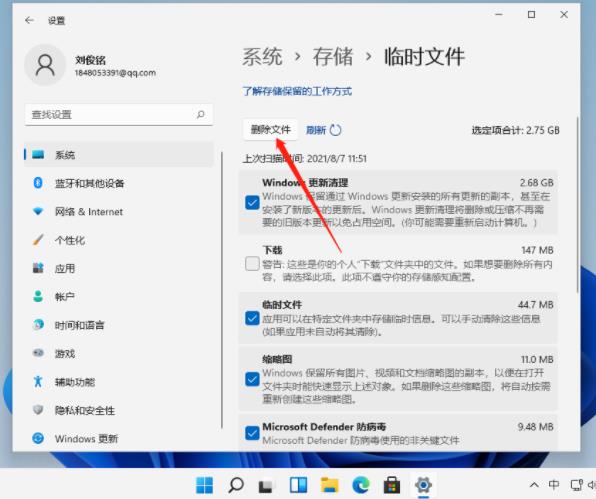Minimize the Settings window

click(x=499, y=14)
